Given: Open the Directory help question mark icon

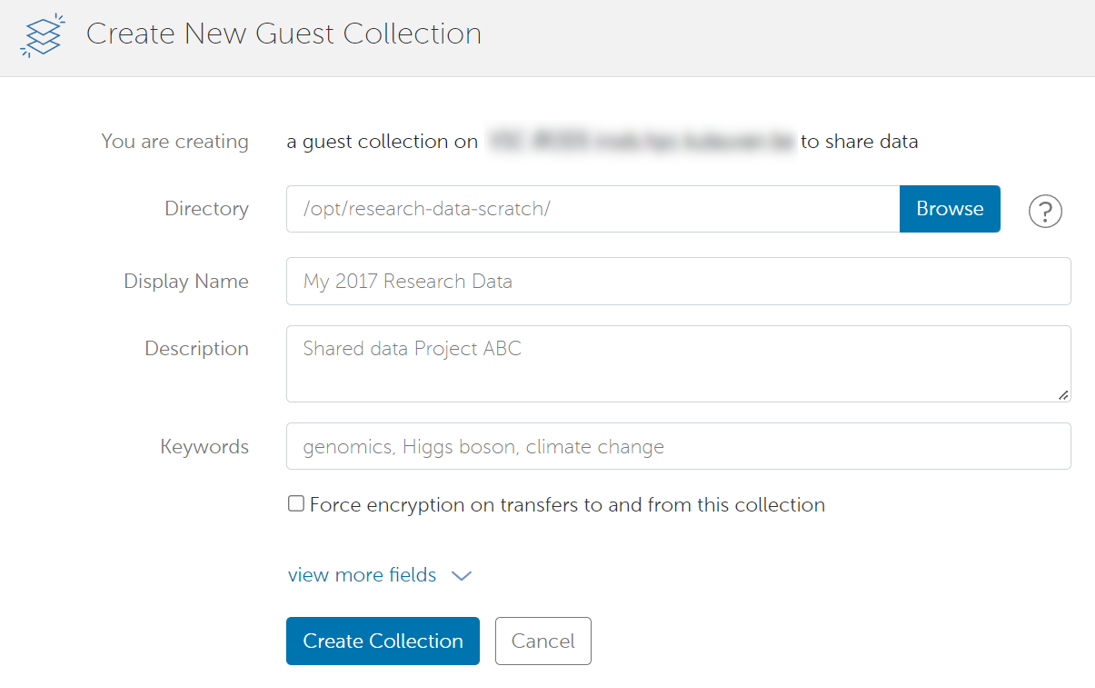Looking at the screenshot, I should click(1045, 210).
